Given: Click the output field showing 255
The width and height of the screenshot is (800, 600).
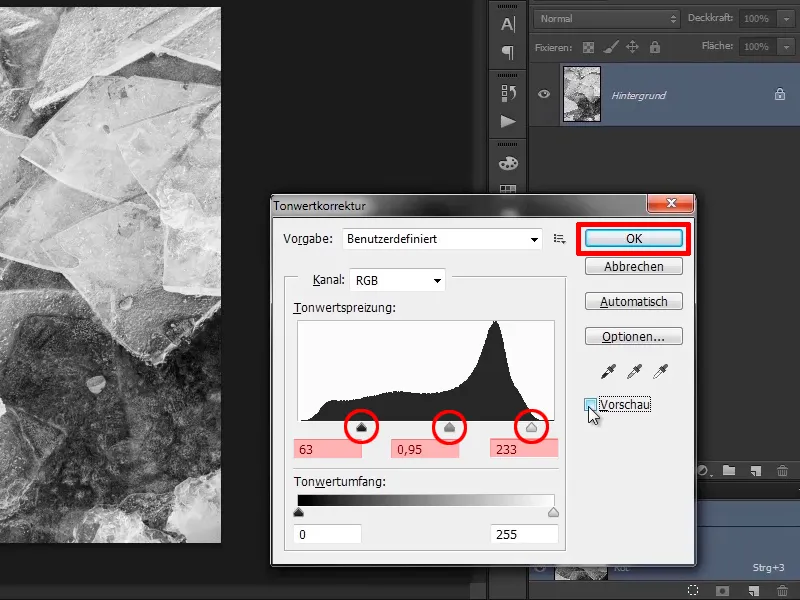Looking at the screenshot, I should pos(524,534).
